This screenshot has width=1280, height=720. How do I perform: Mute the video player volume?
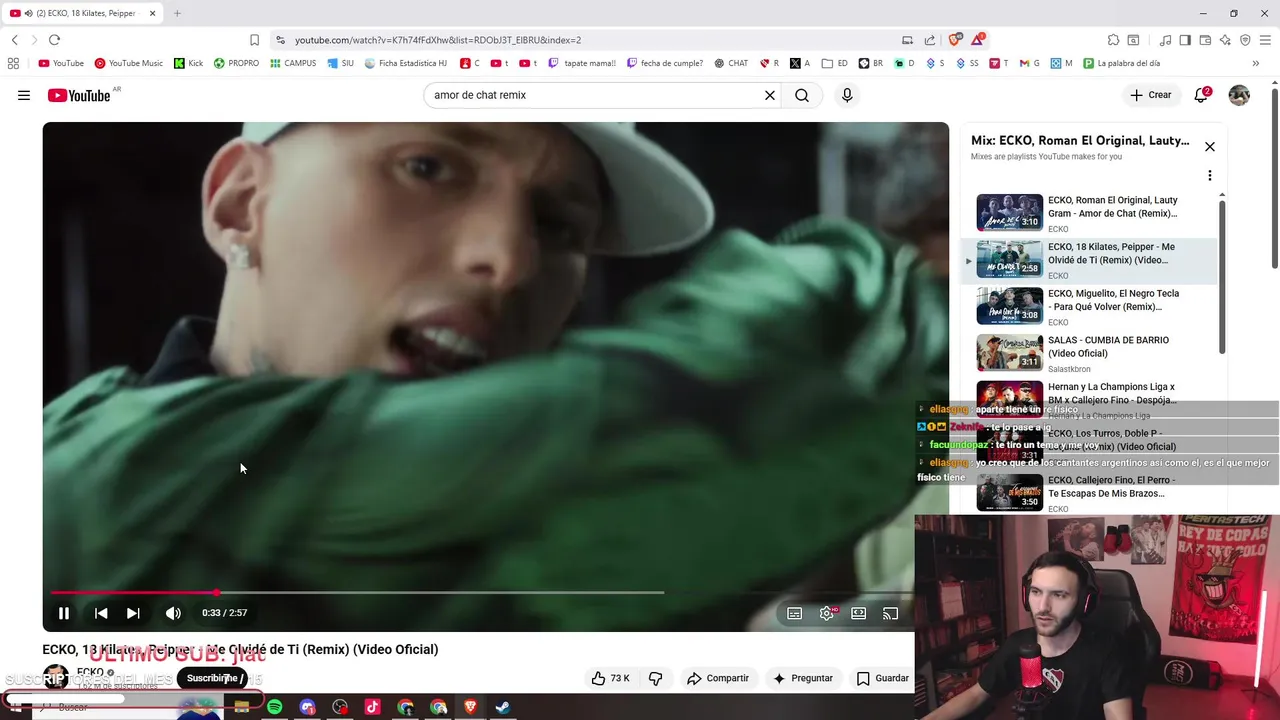173,613
